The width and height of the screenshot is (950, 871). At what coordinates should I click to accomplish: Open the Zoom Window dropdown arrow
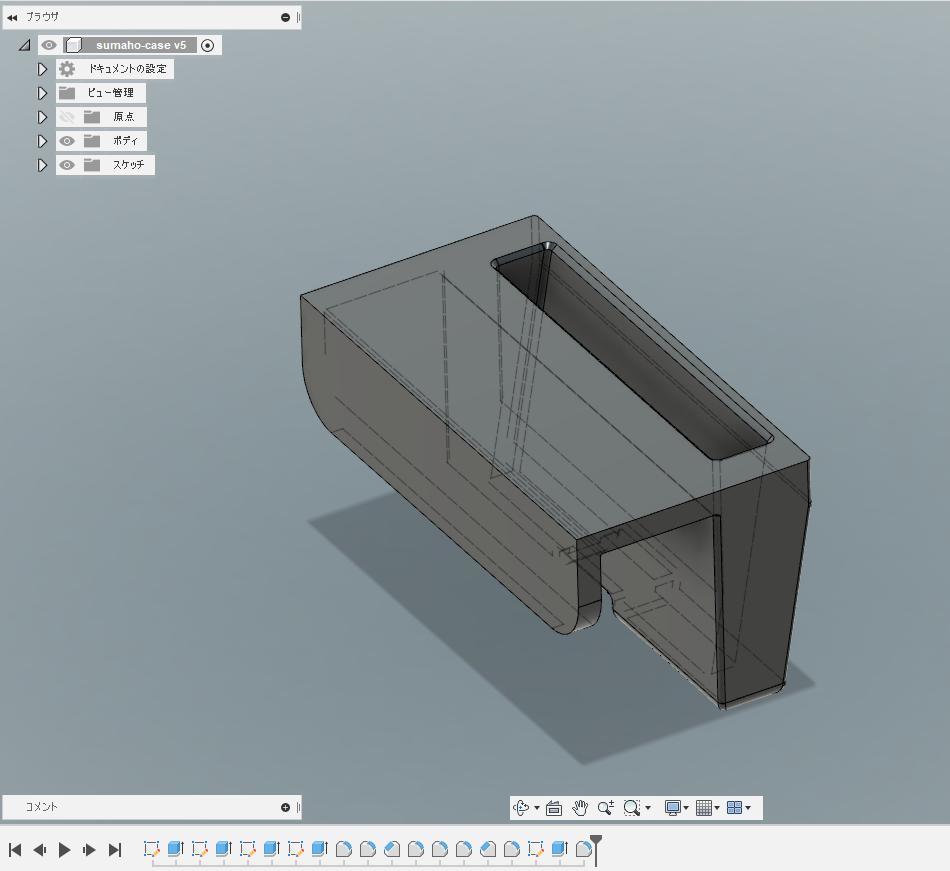(x=648, y=808)
